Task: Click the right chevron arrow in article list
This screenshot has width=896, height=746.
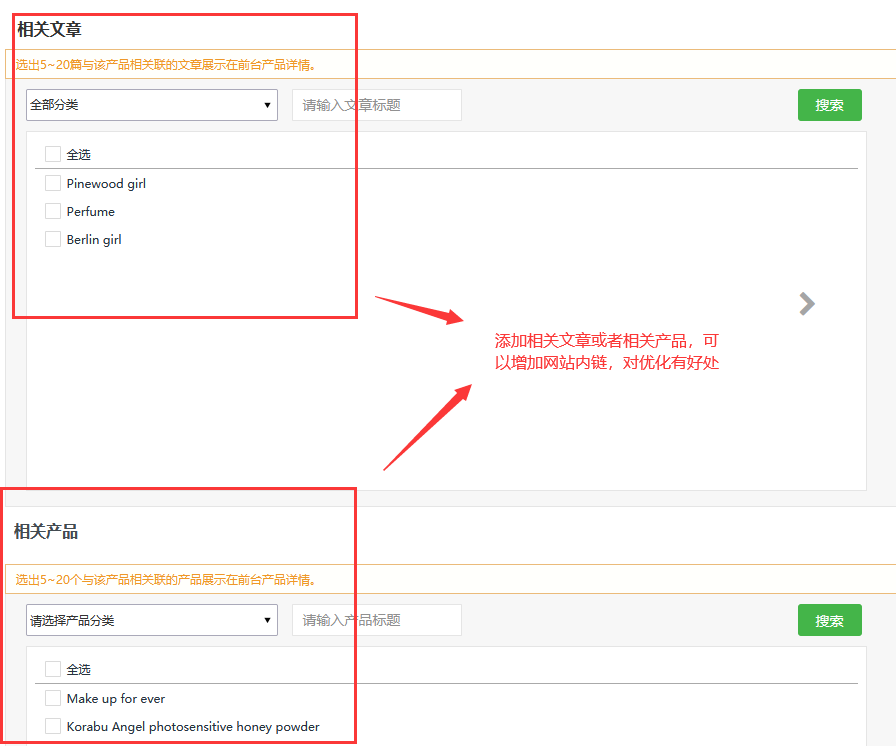Action: [x=807, y=304]
